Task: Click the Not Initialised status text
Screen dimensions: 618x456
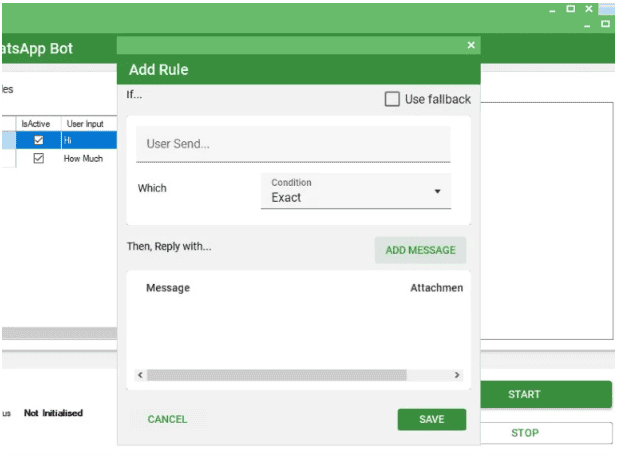Action: [x=53, y=413]
